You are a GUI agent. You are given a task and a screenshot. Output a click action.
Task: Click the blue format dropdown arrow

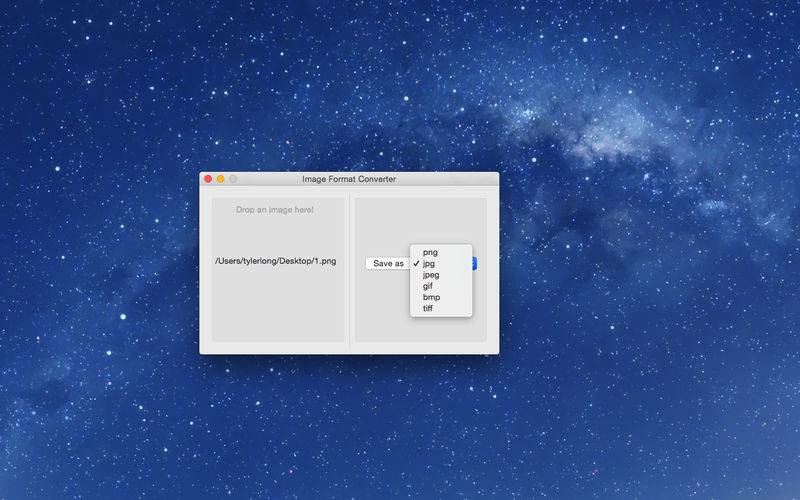(474, 263)
